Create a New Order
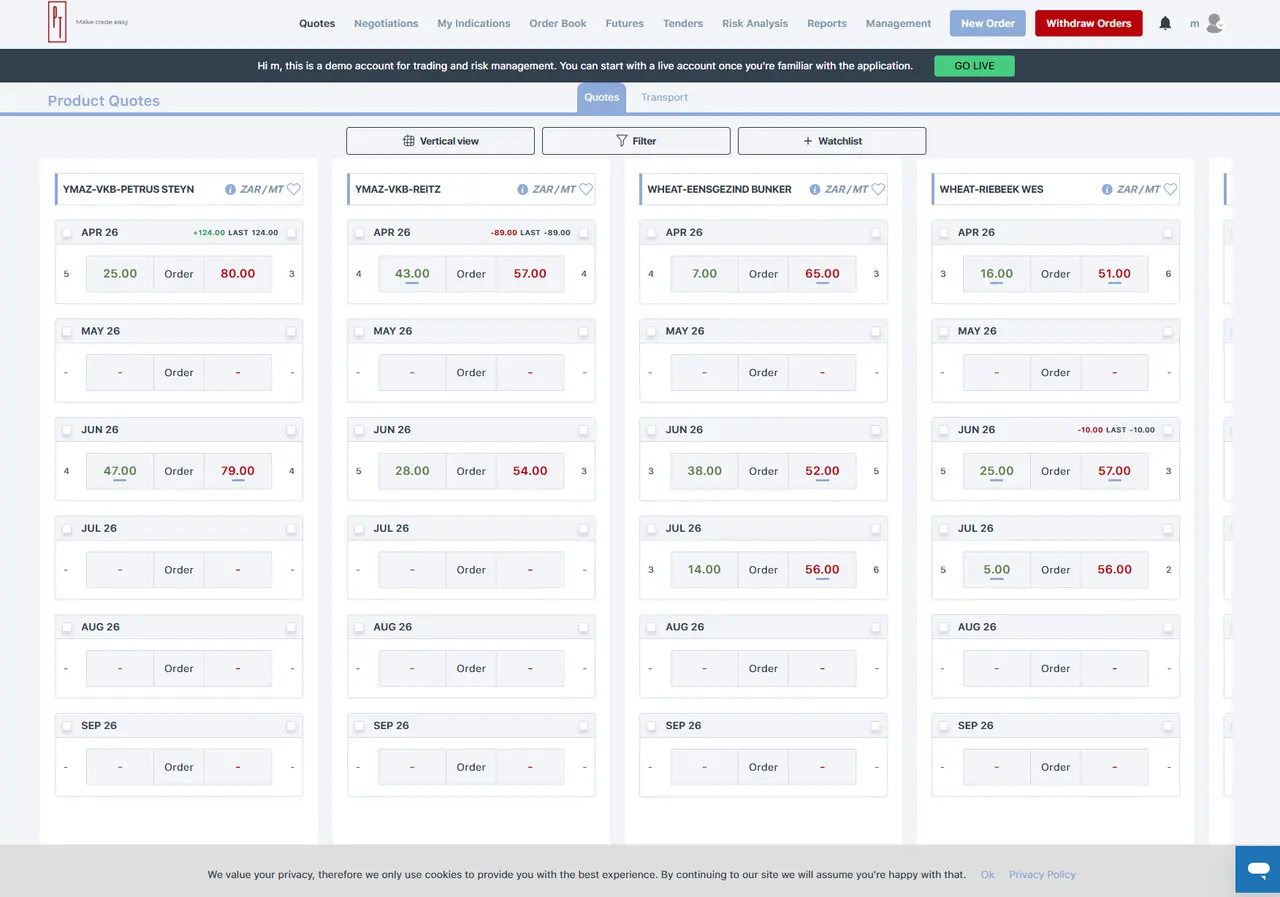This screenshot has width=1280, height=897. (987, 23)
